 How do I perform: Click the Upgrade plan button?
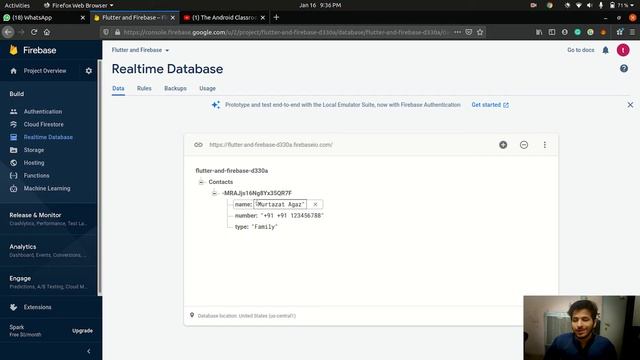pos(82,331)
